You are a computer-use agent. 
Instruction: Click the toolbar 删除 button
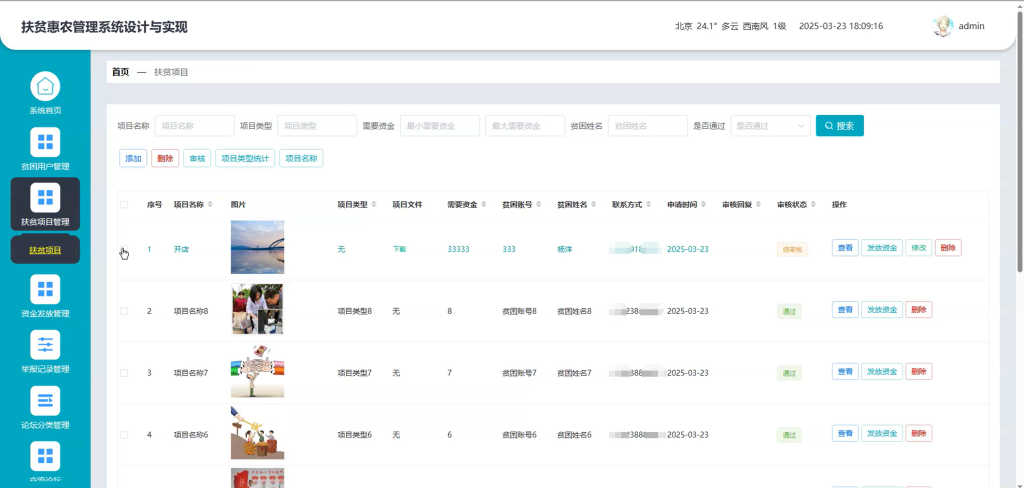pyautogui.click(x=165, y=158)
